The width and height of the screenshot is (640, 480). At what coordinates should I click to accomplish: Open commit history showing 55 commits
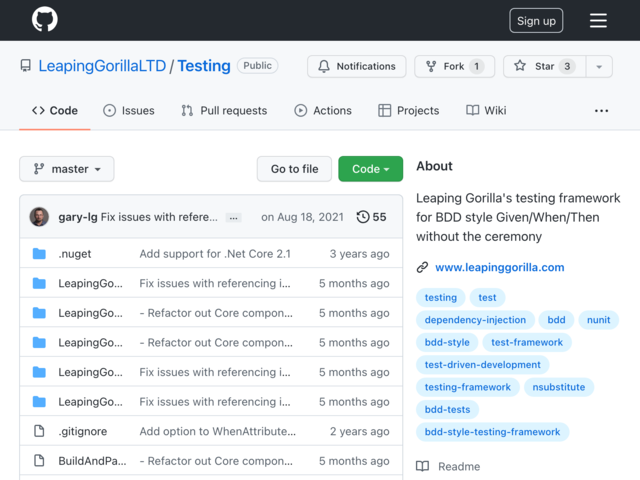371,217
